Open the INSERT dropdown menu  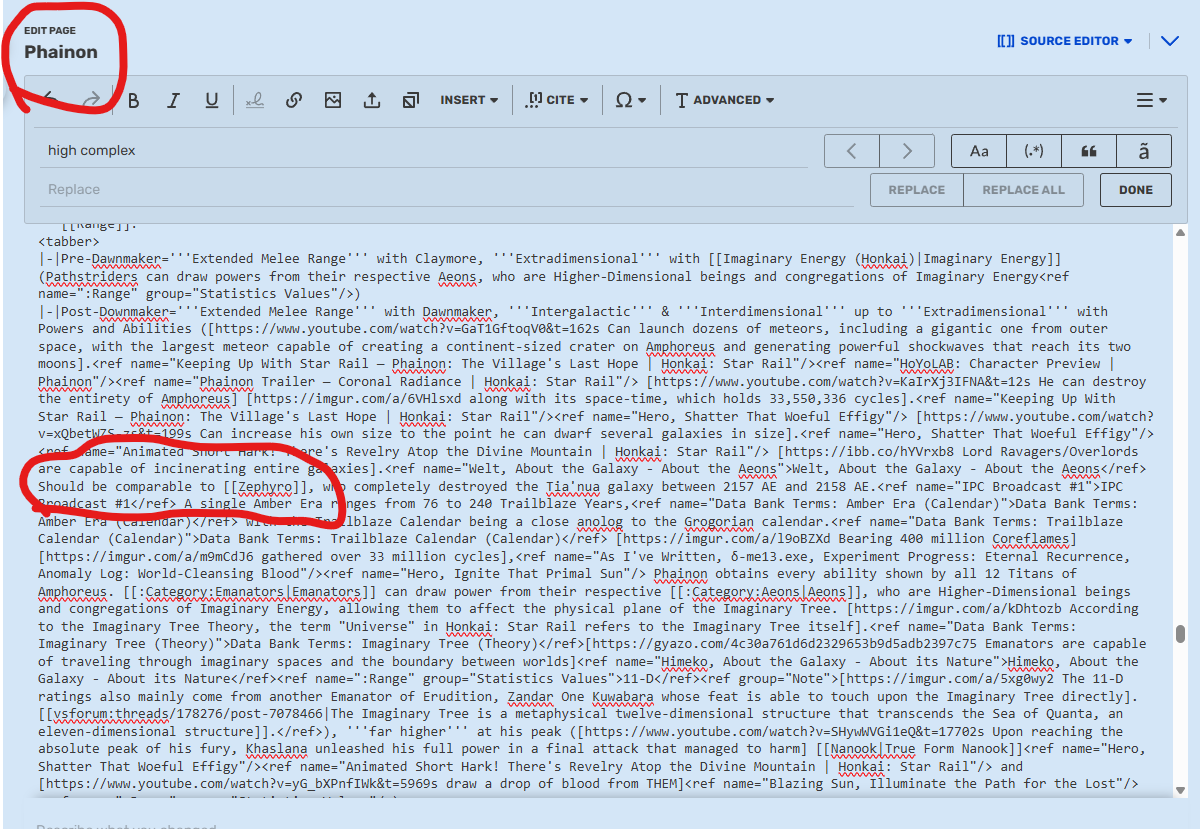tap(469, 100)
